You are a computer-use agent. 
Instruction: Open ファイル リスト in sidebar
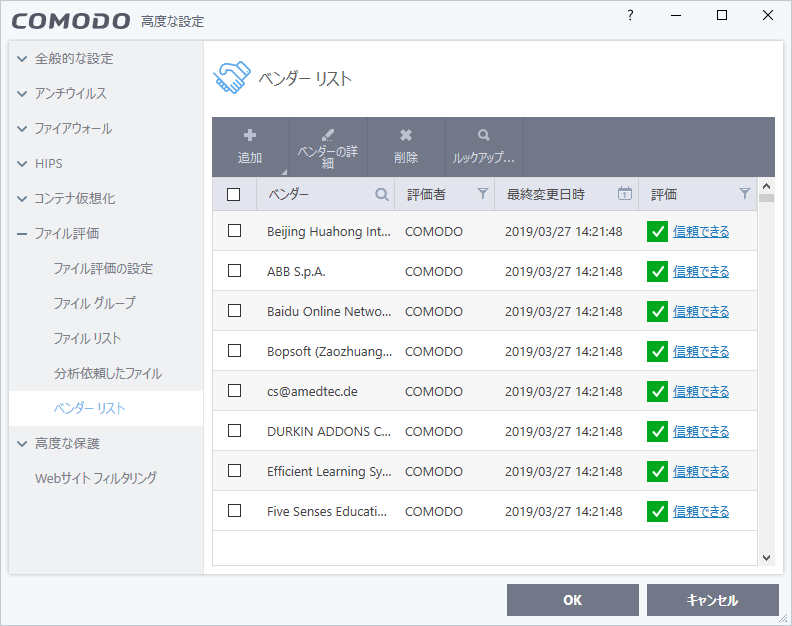pos(87,339)
